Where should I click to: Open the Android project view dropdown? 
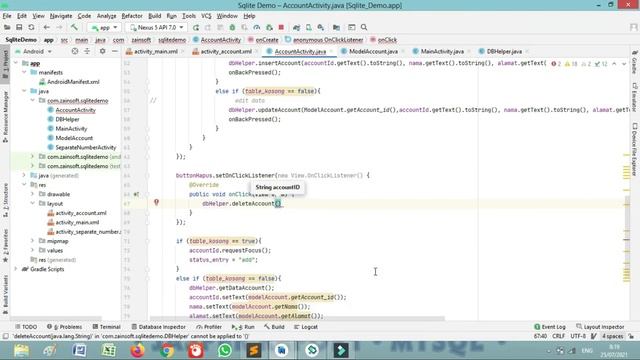(34, 51)
